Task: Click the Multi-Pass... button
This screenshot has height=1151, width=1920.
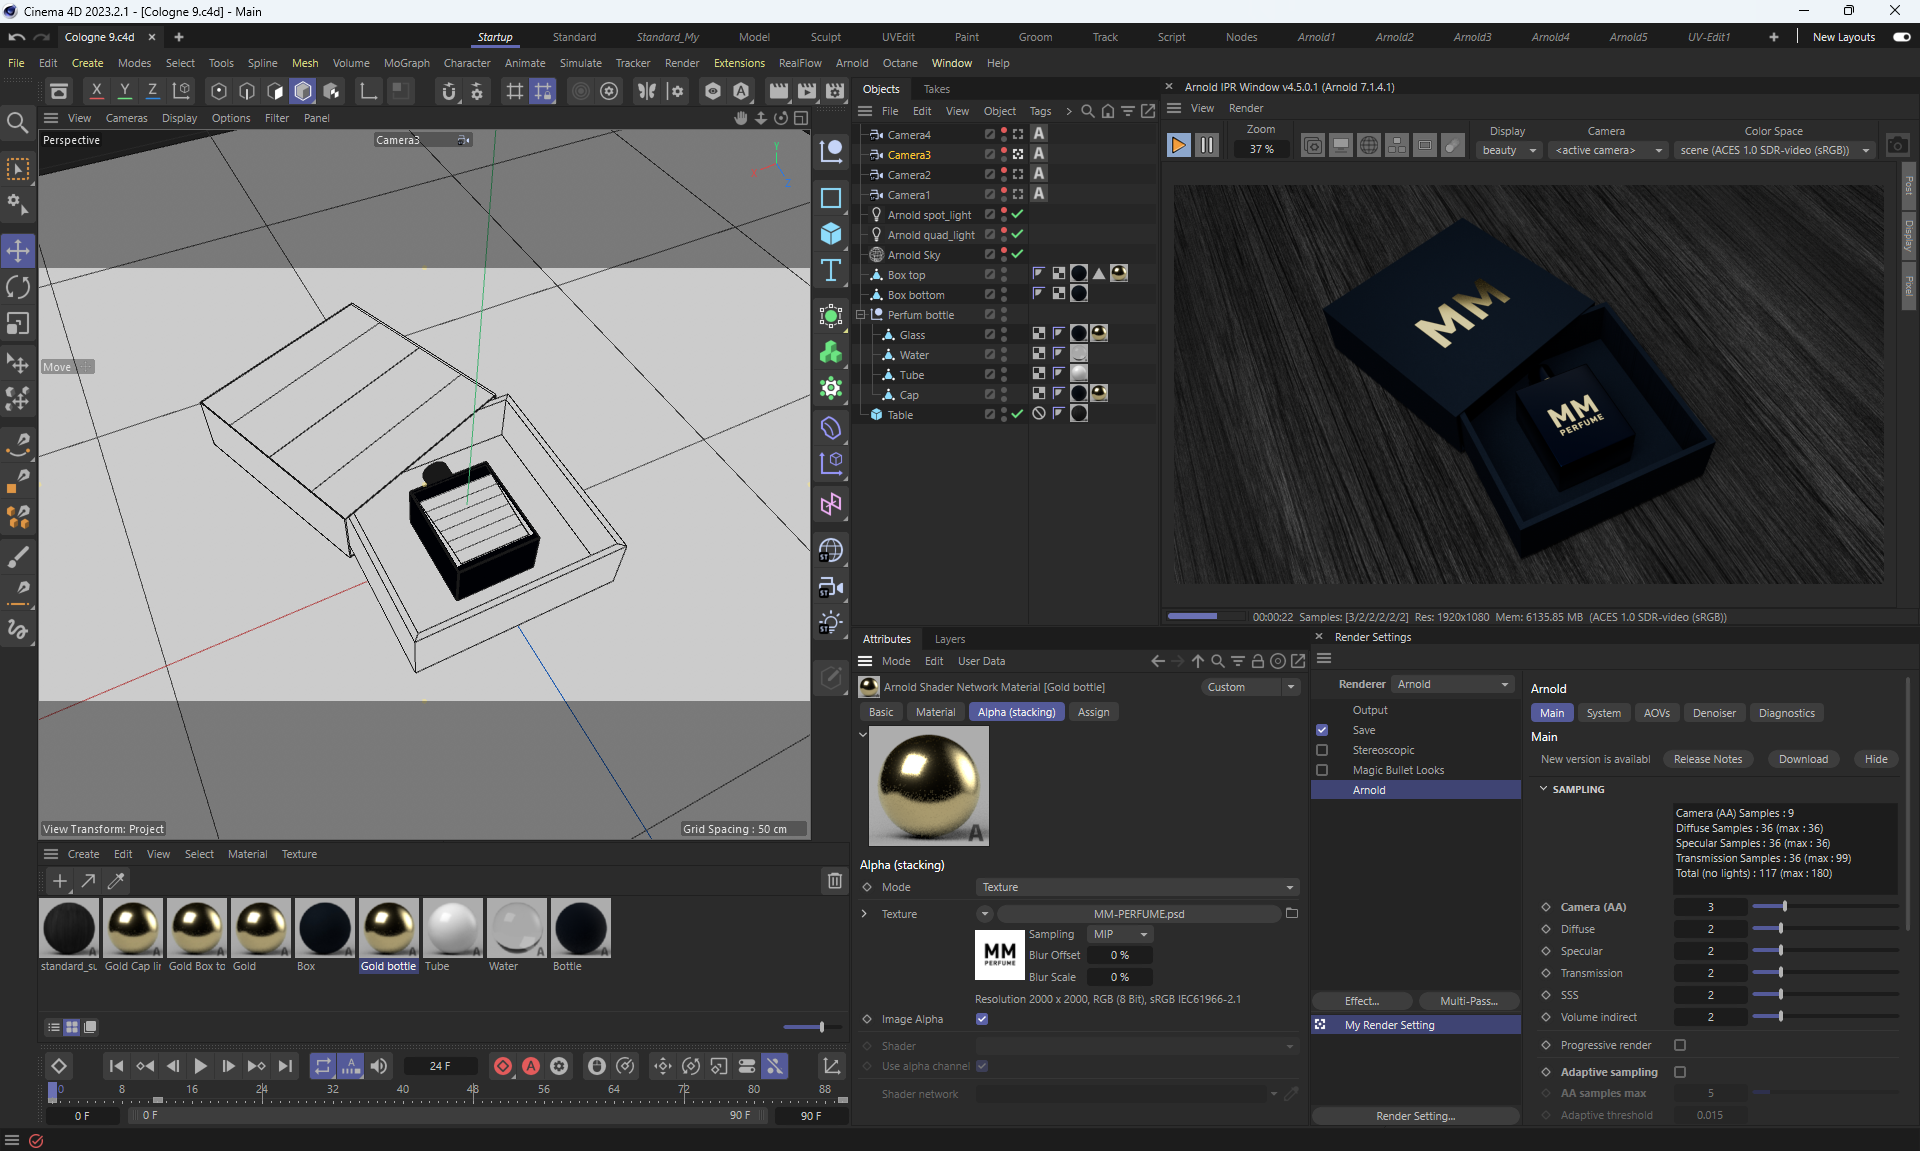Action: pyautogui.click(x=1468, y=1001)
